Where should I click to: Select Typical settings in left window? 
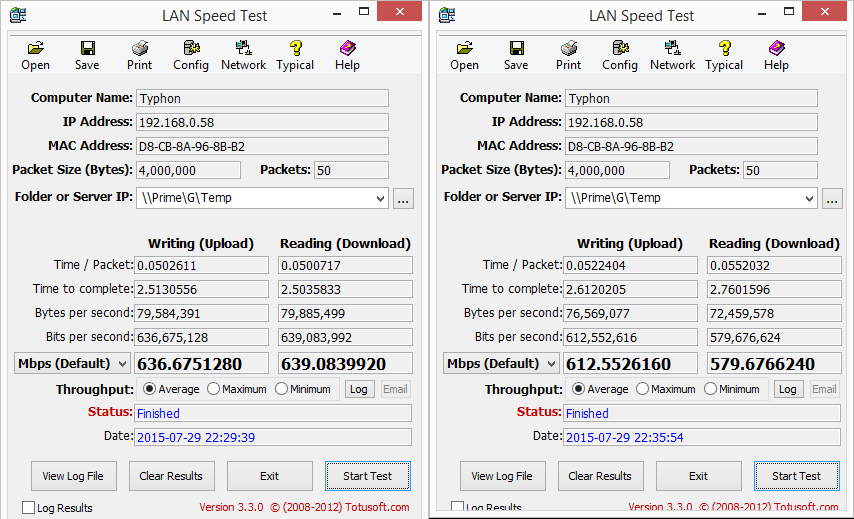(295, 55)
